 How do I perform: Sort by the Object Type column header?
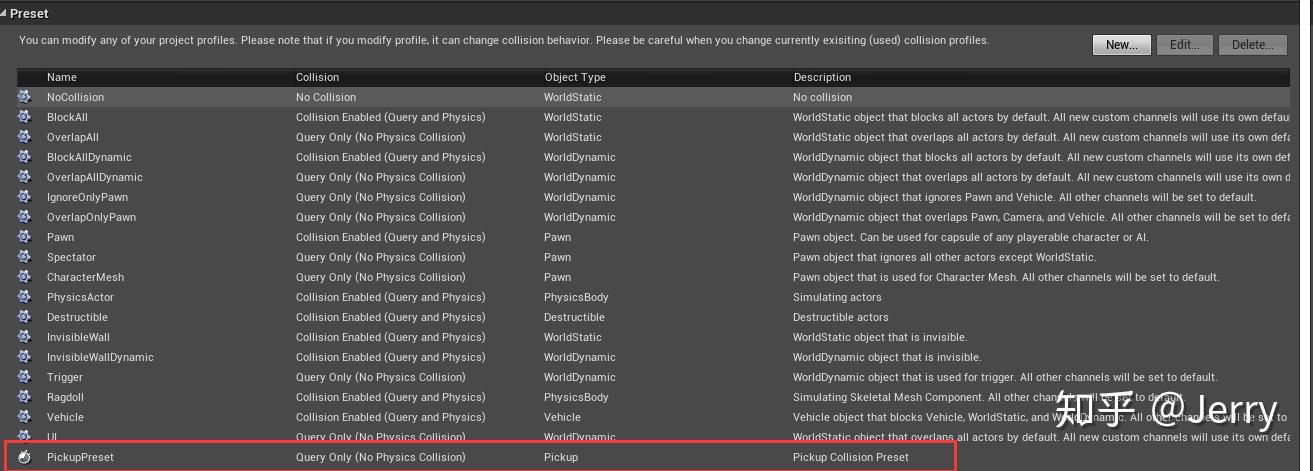click(575, 77)
